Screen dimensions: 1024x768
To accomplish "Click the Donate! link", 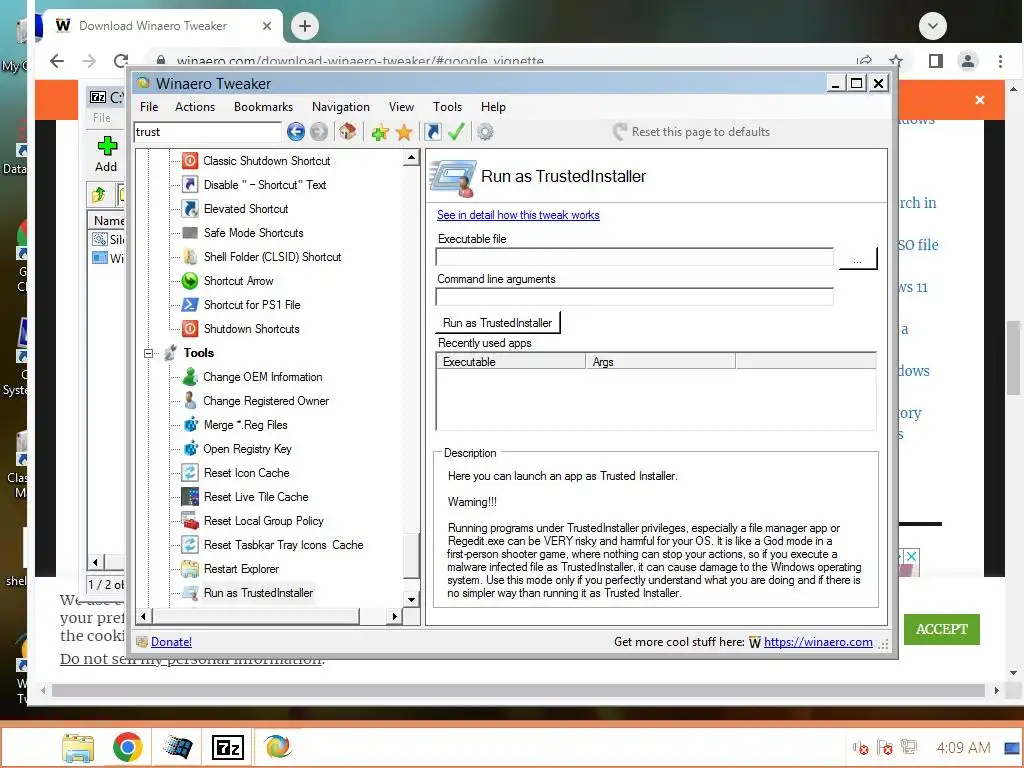I will pos(171,642).
